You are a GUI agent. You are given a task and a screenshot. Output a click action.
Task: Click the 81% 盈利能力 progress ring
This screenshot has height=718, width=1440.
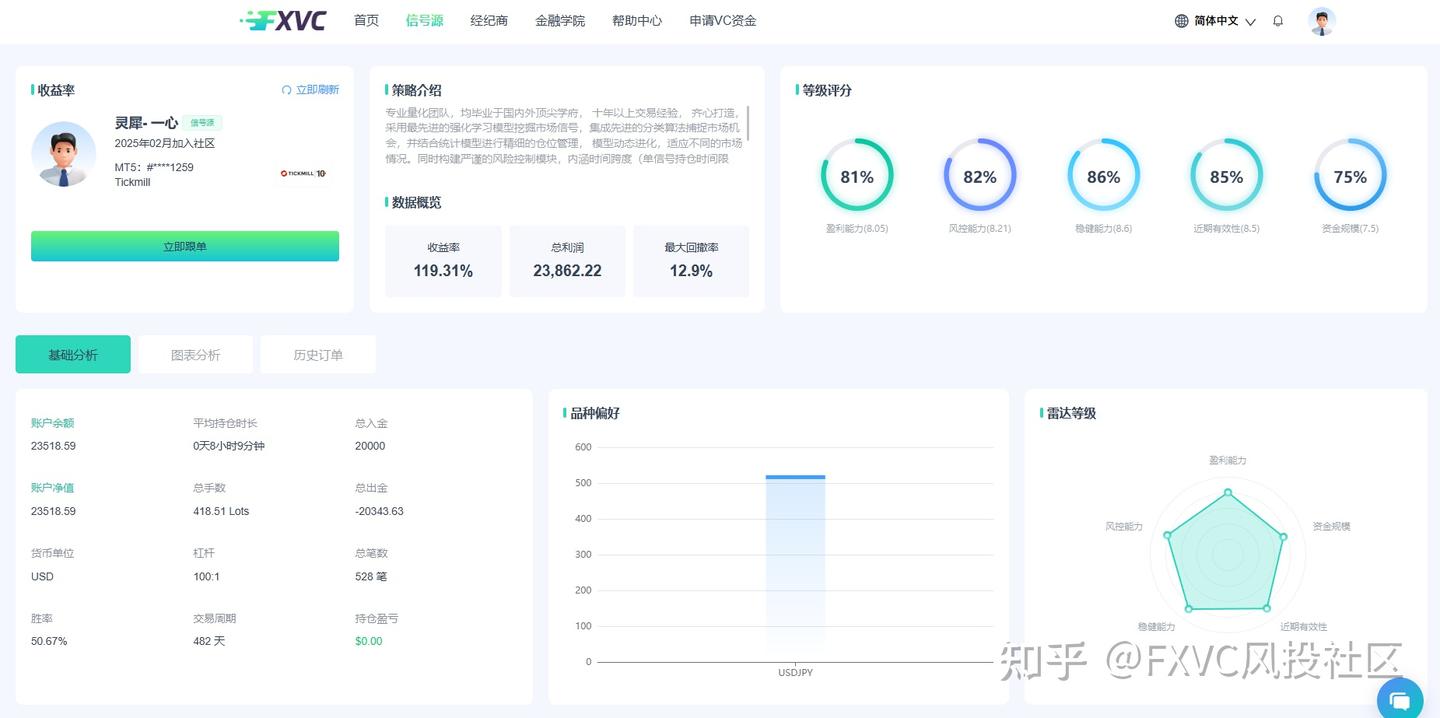coord(857,175)
